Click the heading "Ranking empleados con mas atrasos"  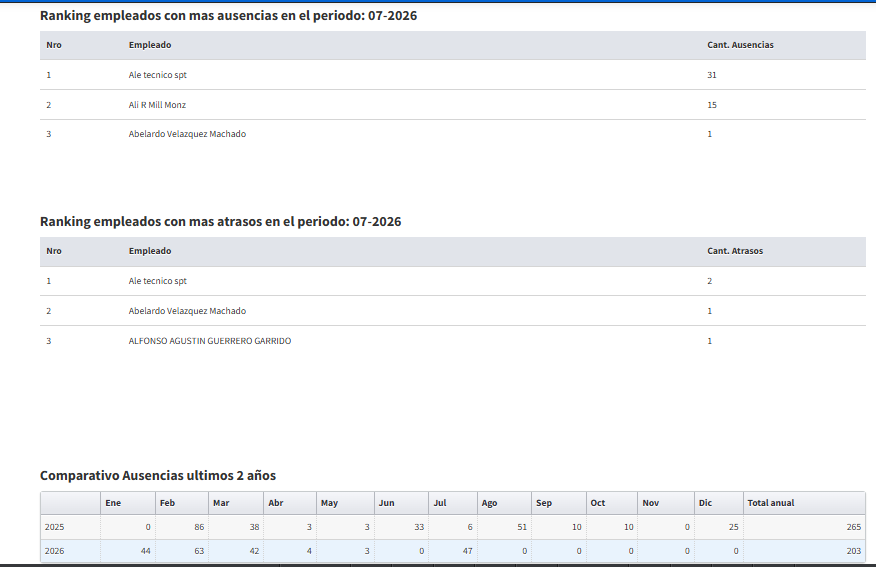pos(221,222)
